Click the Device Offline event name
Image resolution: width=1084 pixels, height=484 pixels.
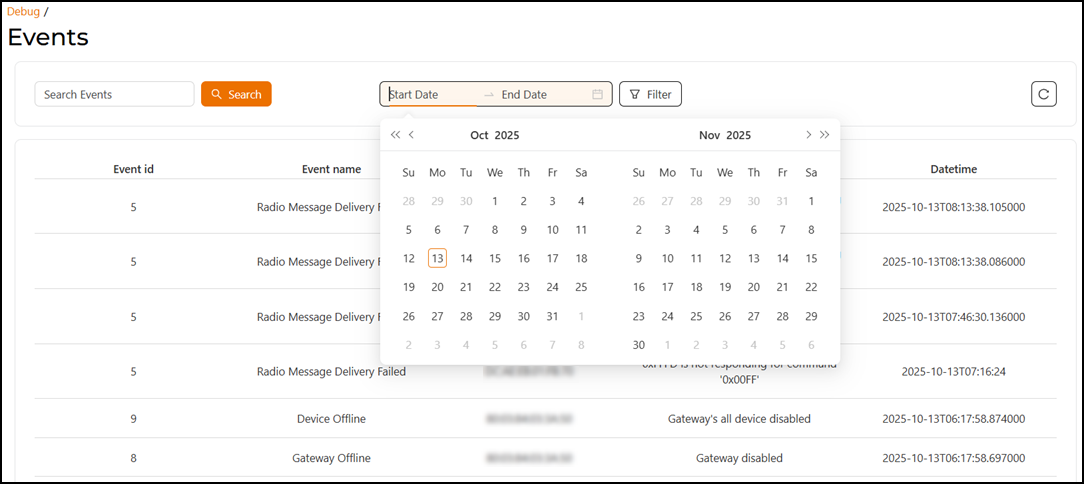click(x=331, y=419)
